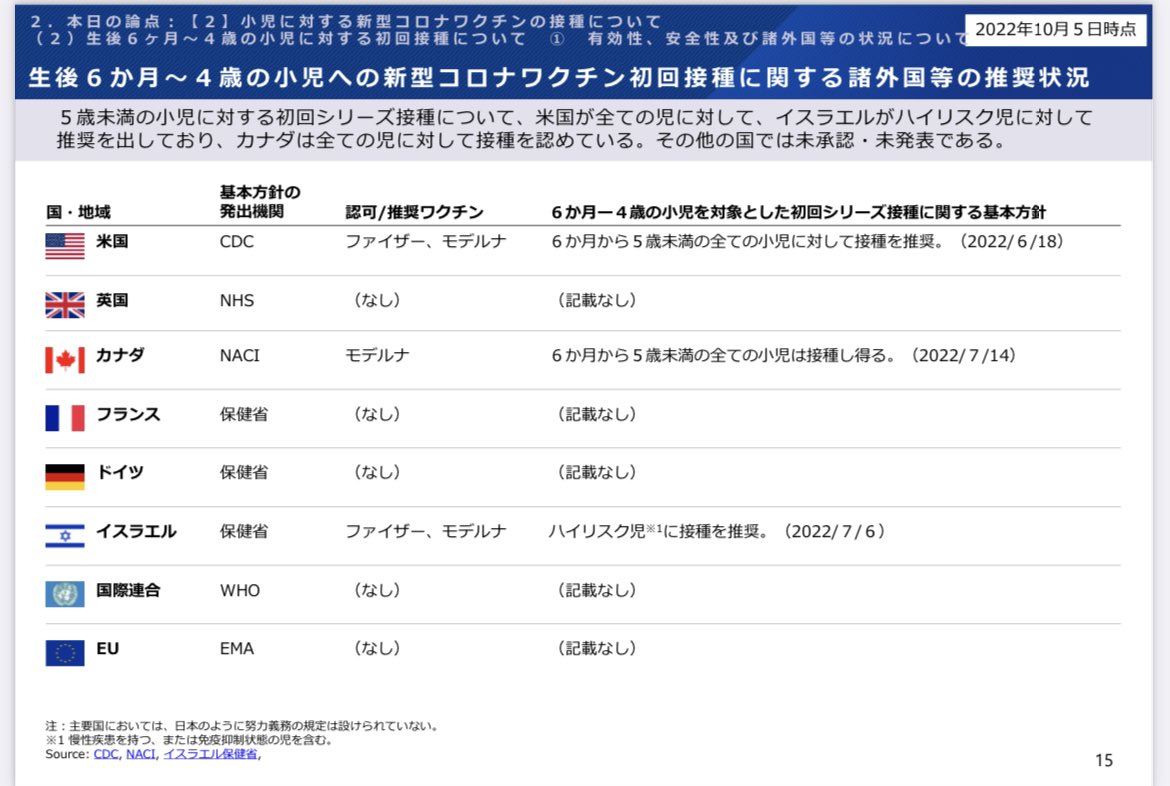Click the header line (2)生後6ヶ月～4歳の小児
Screen dimensions: 1170x786
click(x=500, y=38)
